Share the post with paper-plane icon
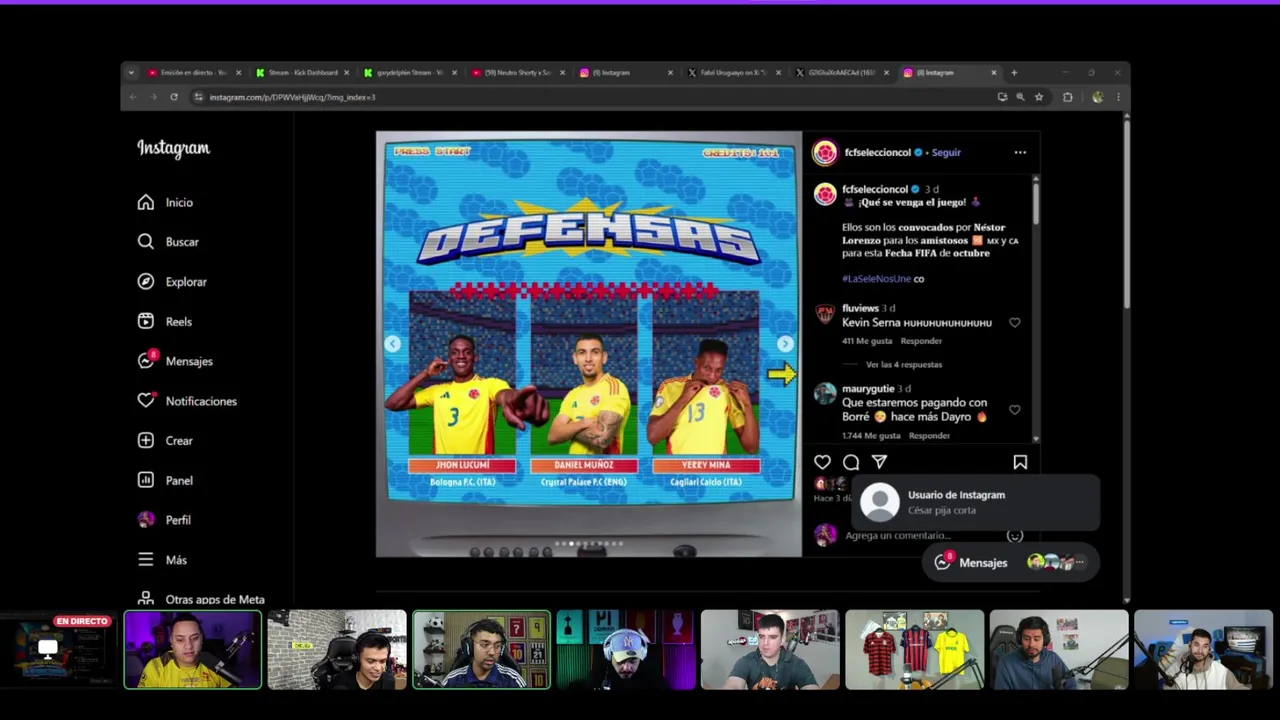1280x720 pixels. (879, 462)
